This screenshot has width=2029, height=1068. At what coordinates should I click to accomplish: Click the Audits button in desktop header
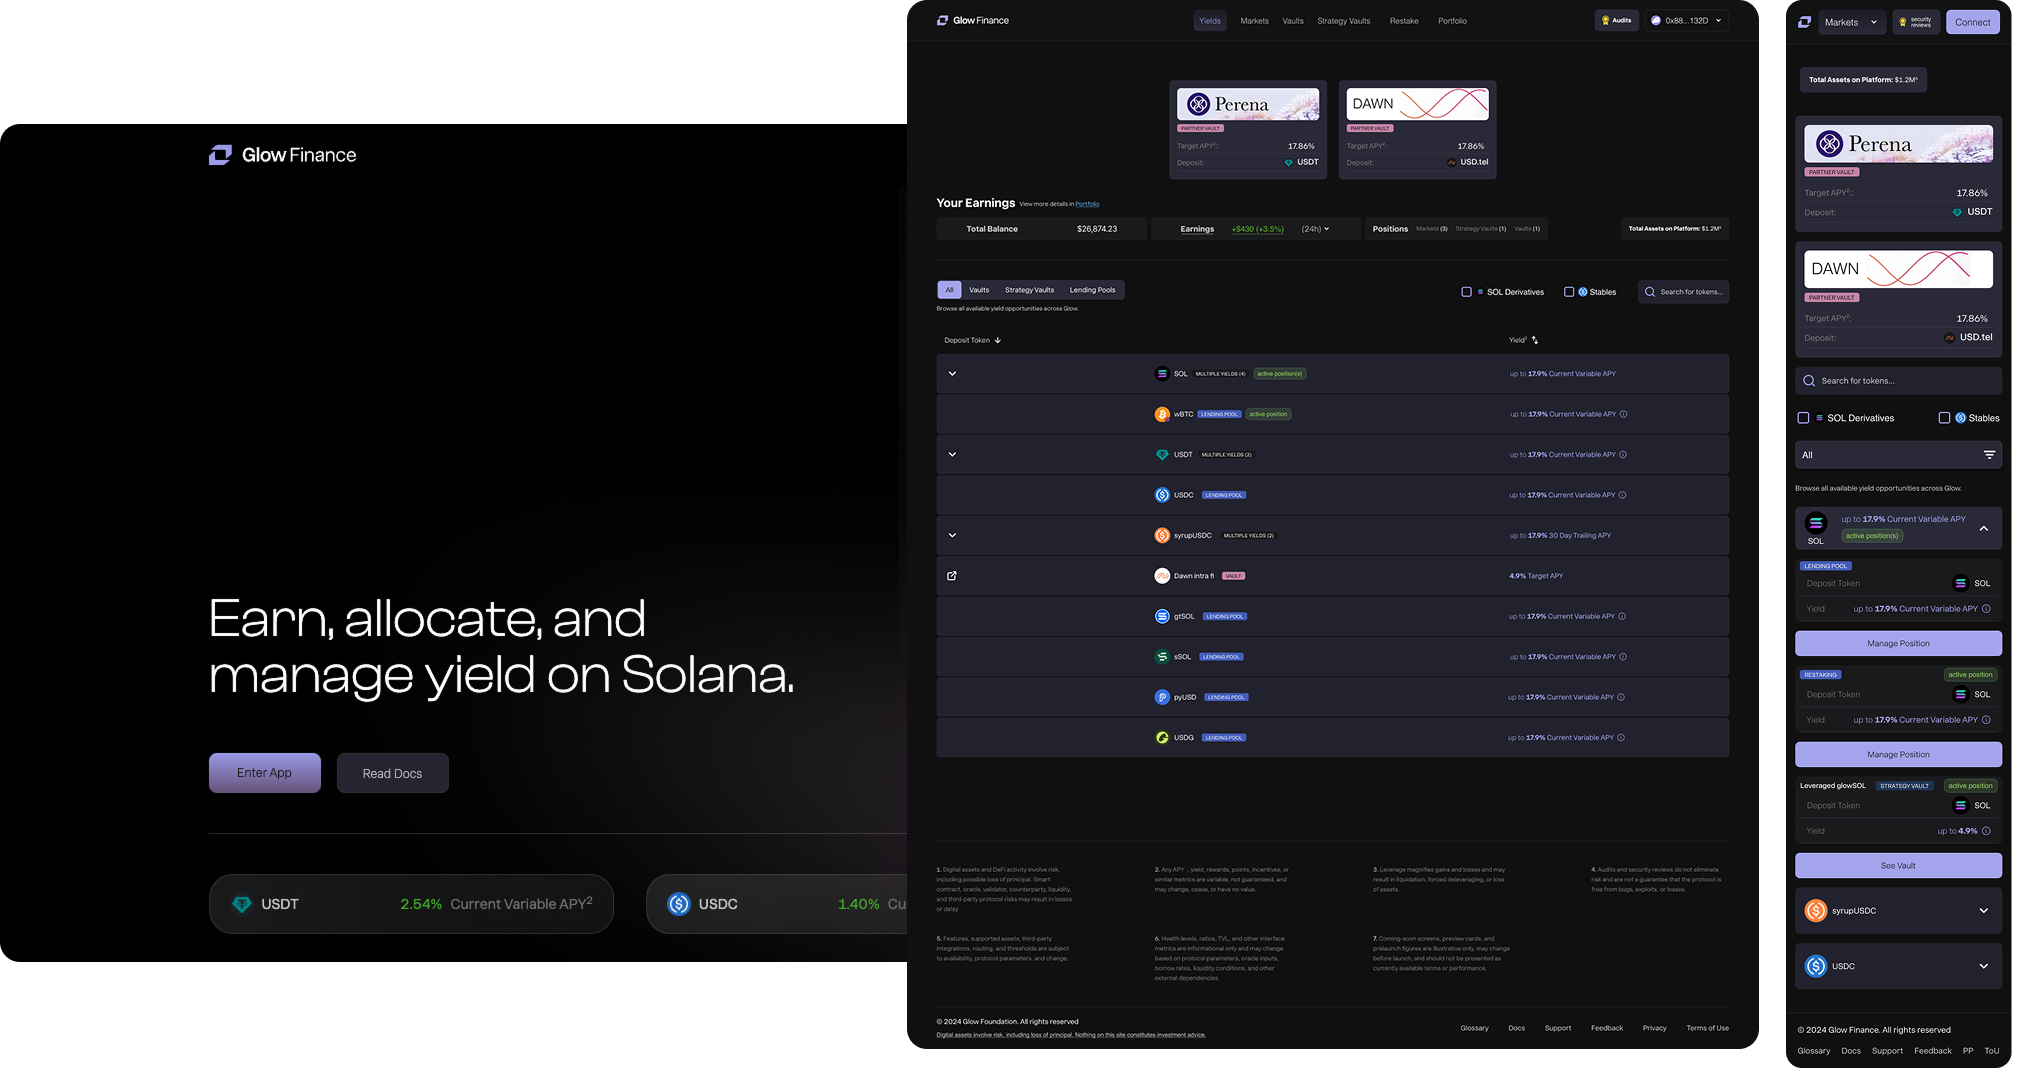coord(1617,20)
